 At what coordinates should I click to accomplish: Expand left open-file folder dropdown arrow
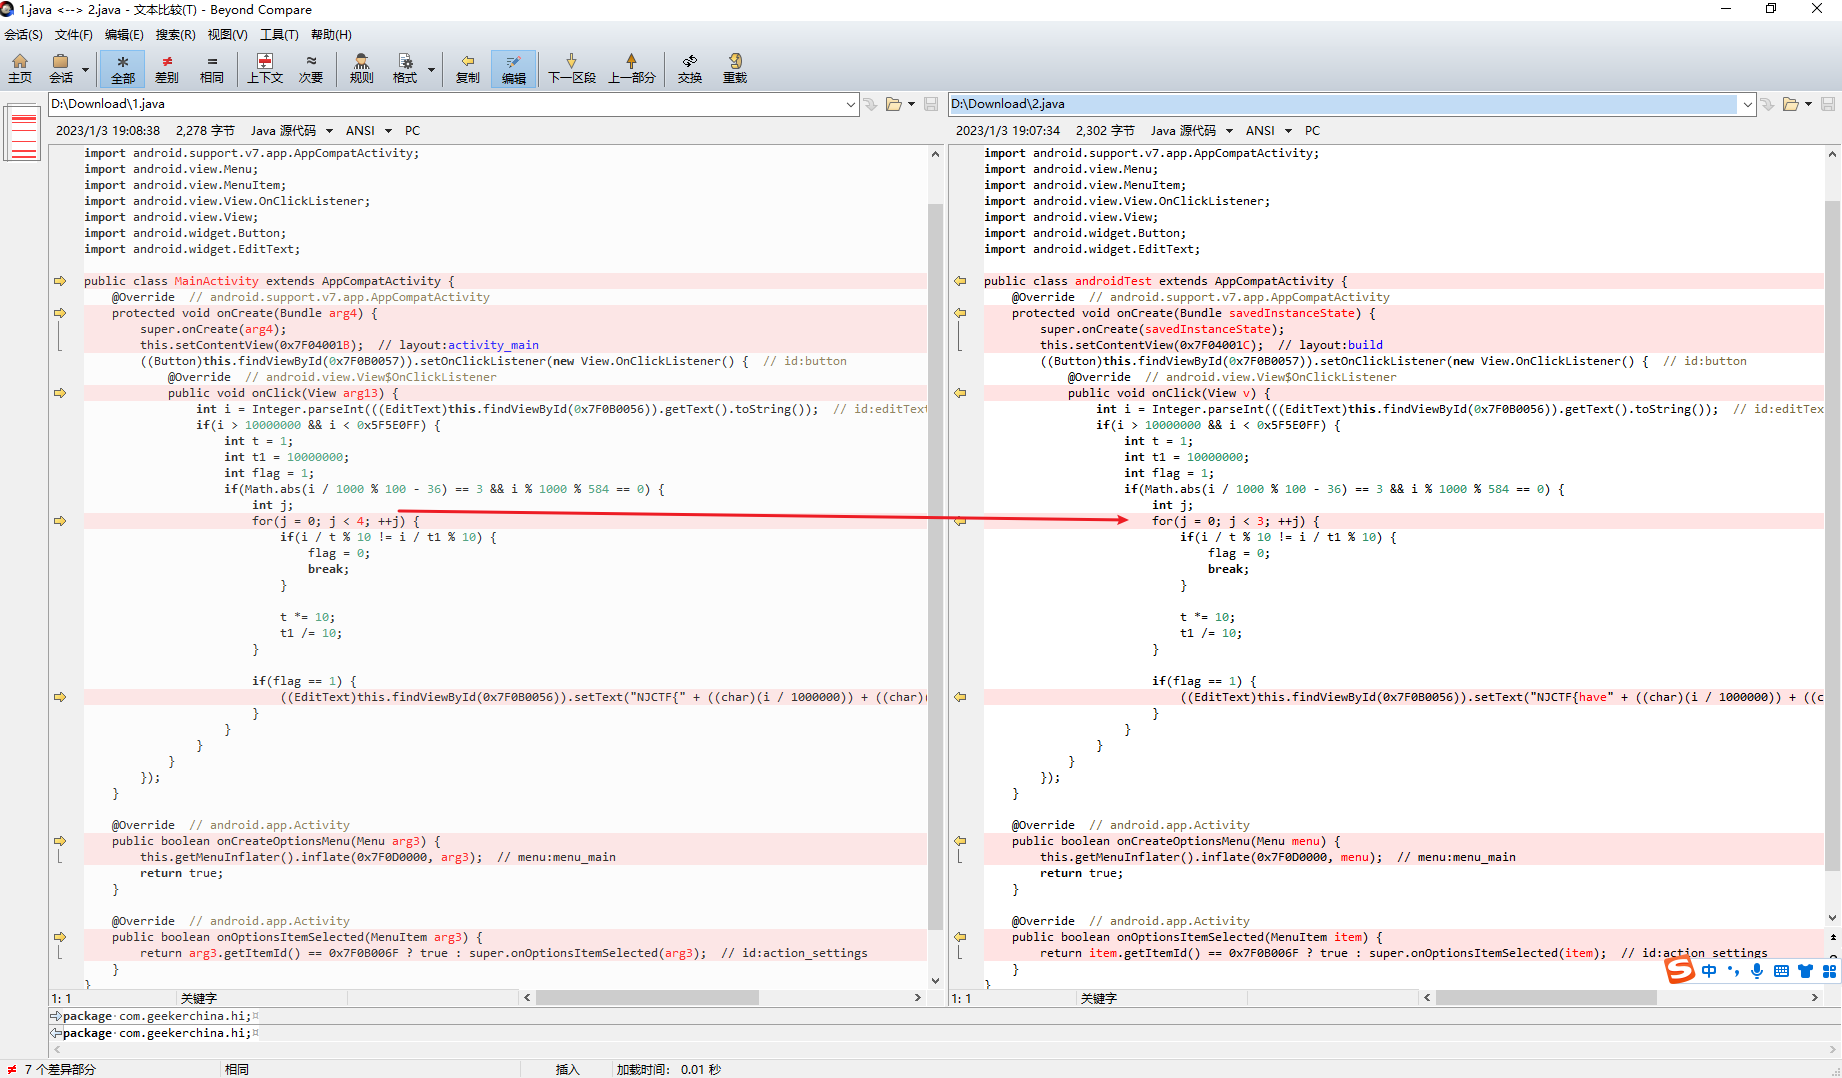[911, 104]
